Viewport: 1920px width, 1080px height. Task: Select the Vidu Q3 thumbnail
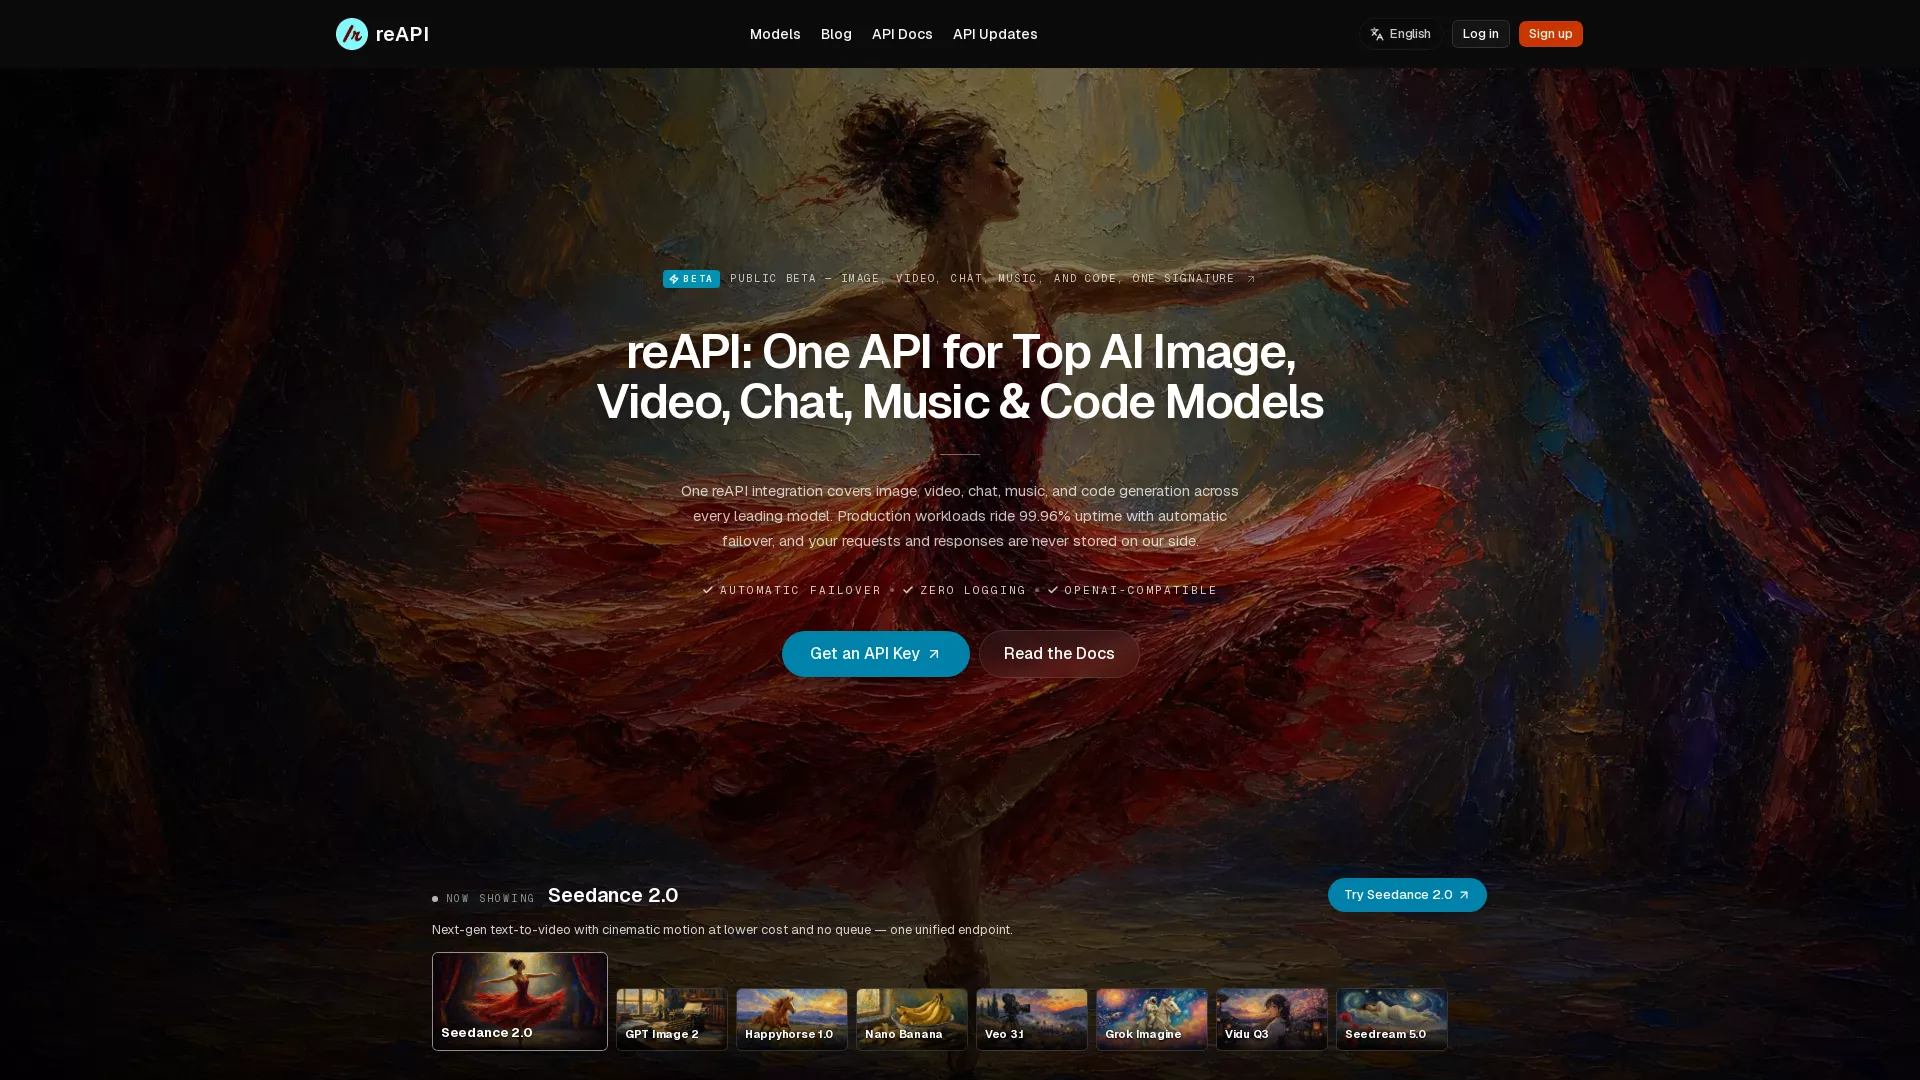[1272, 1019]
